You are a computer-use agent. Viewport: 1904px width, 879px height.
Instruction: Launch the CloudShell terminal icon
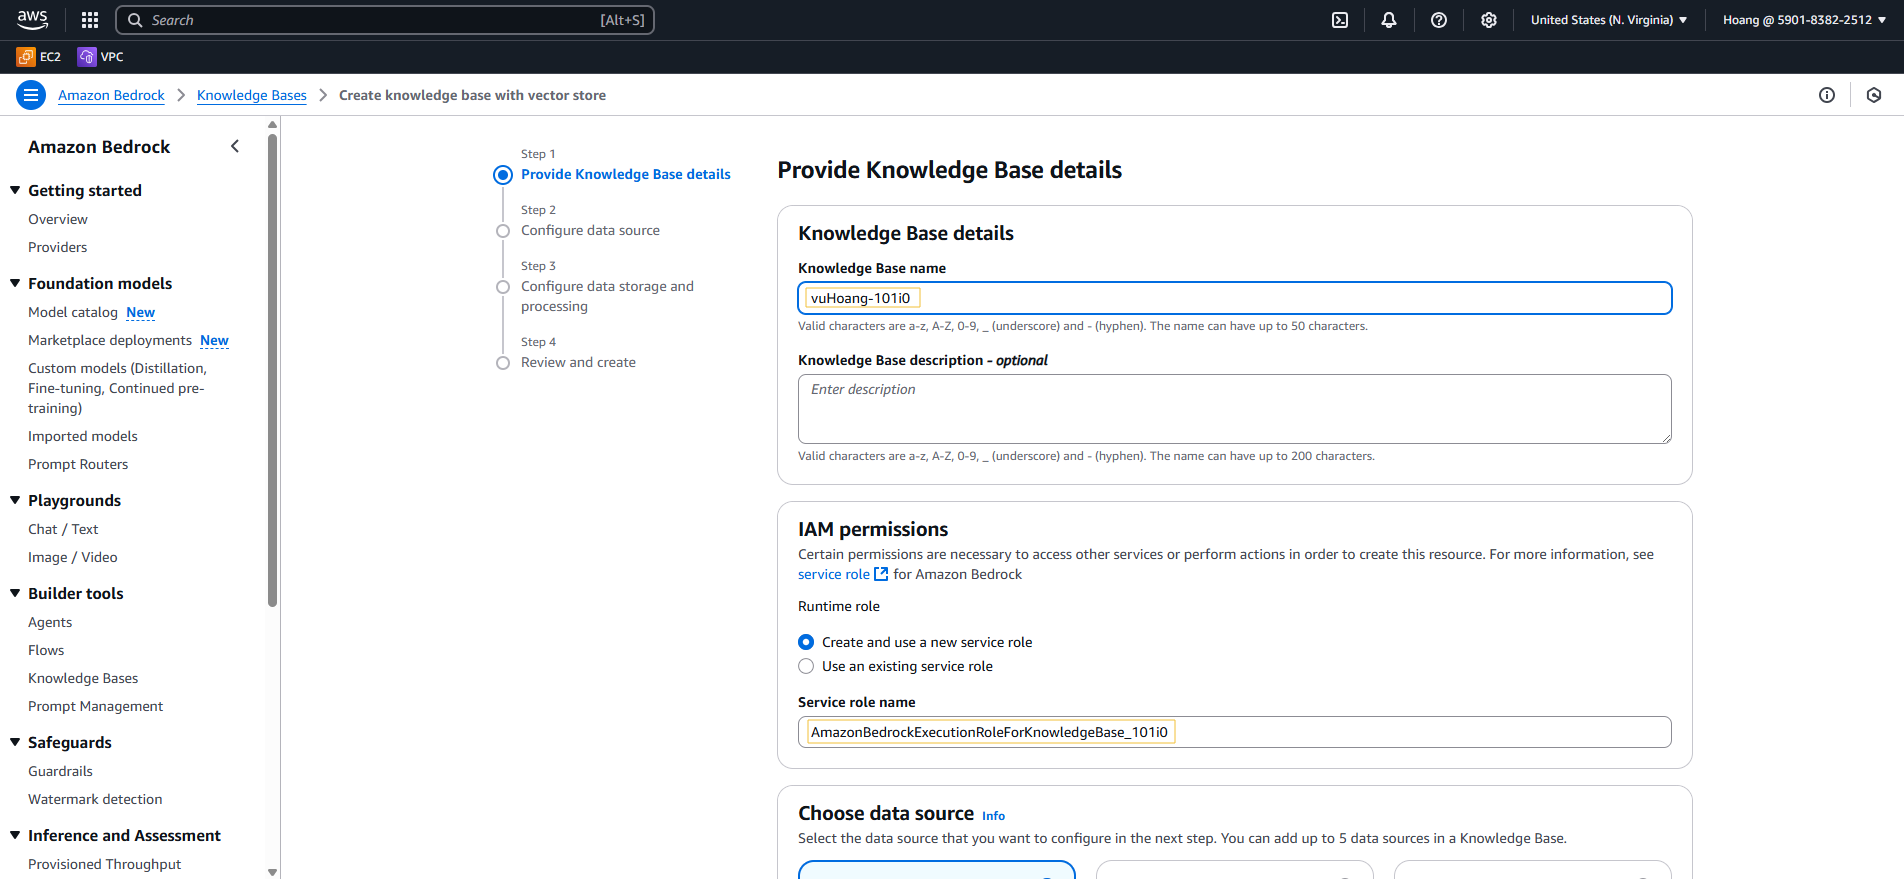(1340, 20)
